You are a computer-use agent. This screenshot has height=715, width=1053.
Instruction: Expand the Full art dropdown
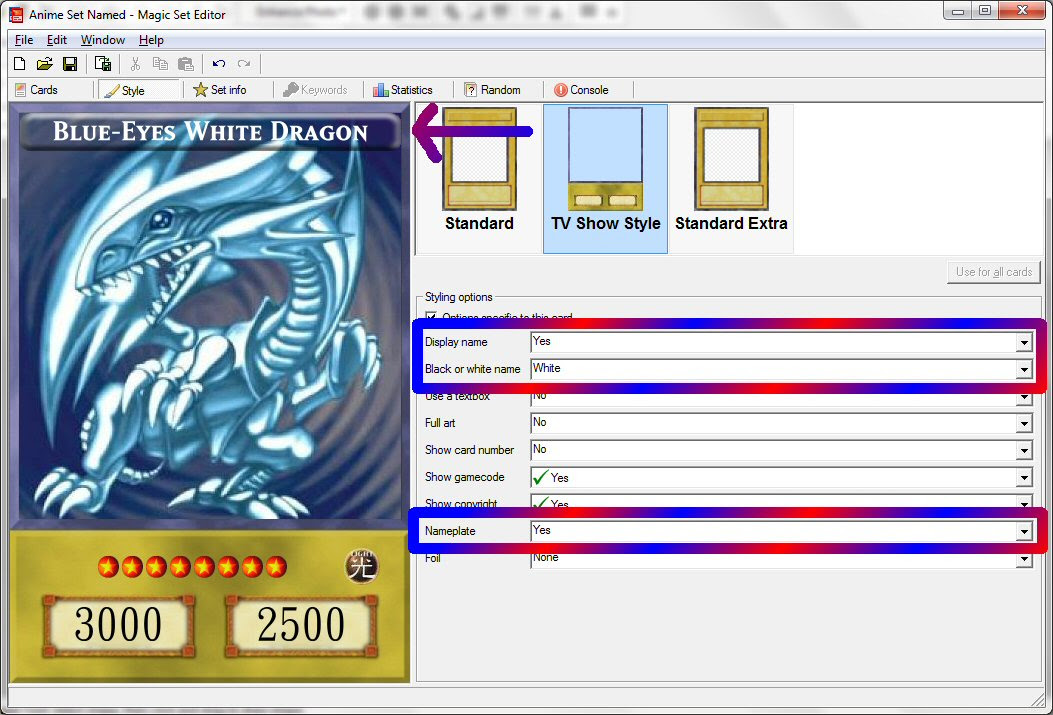click(x=1023, y=424)
